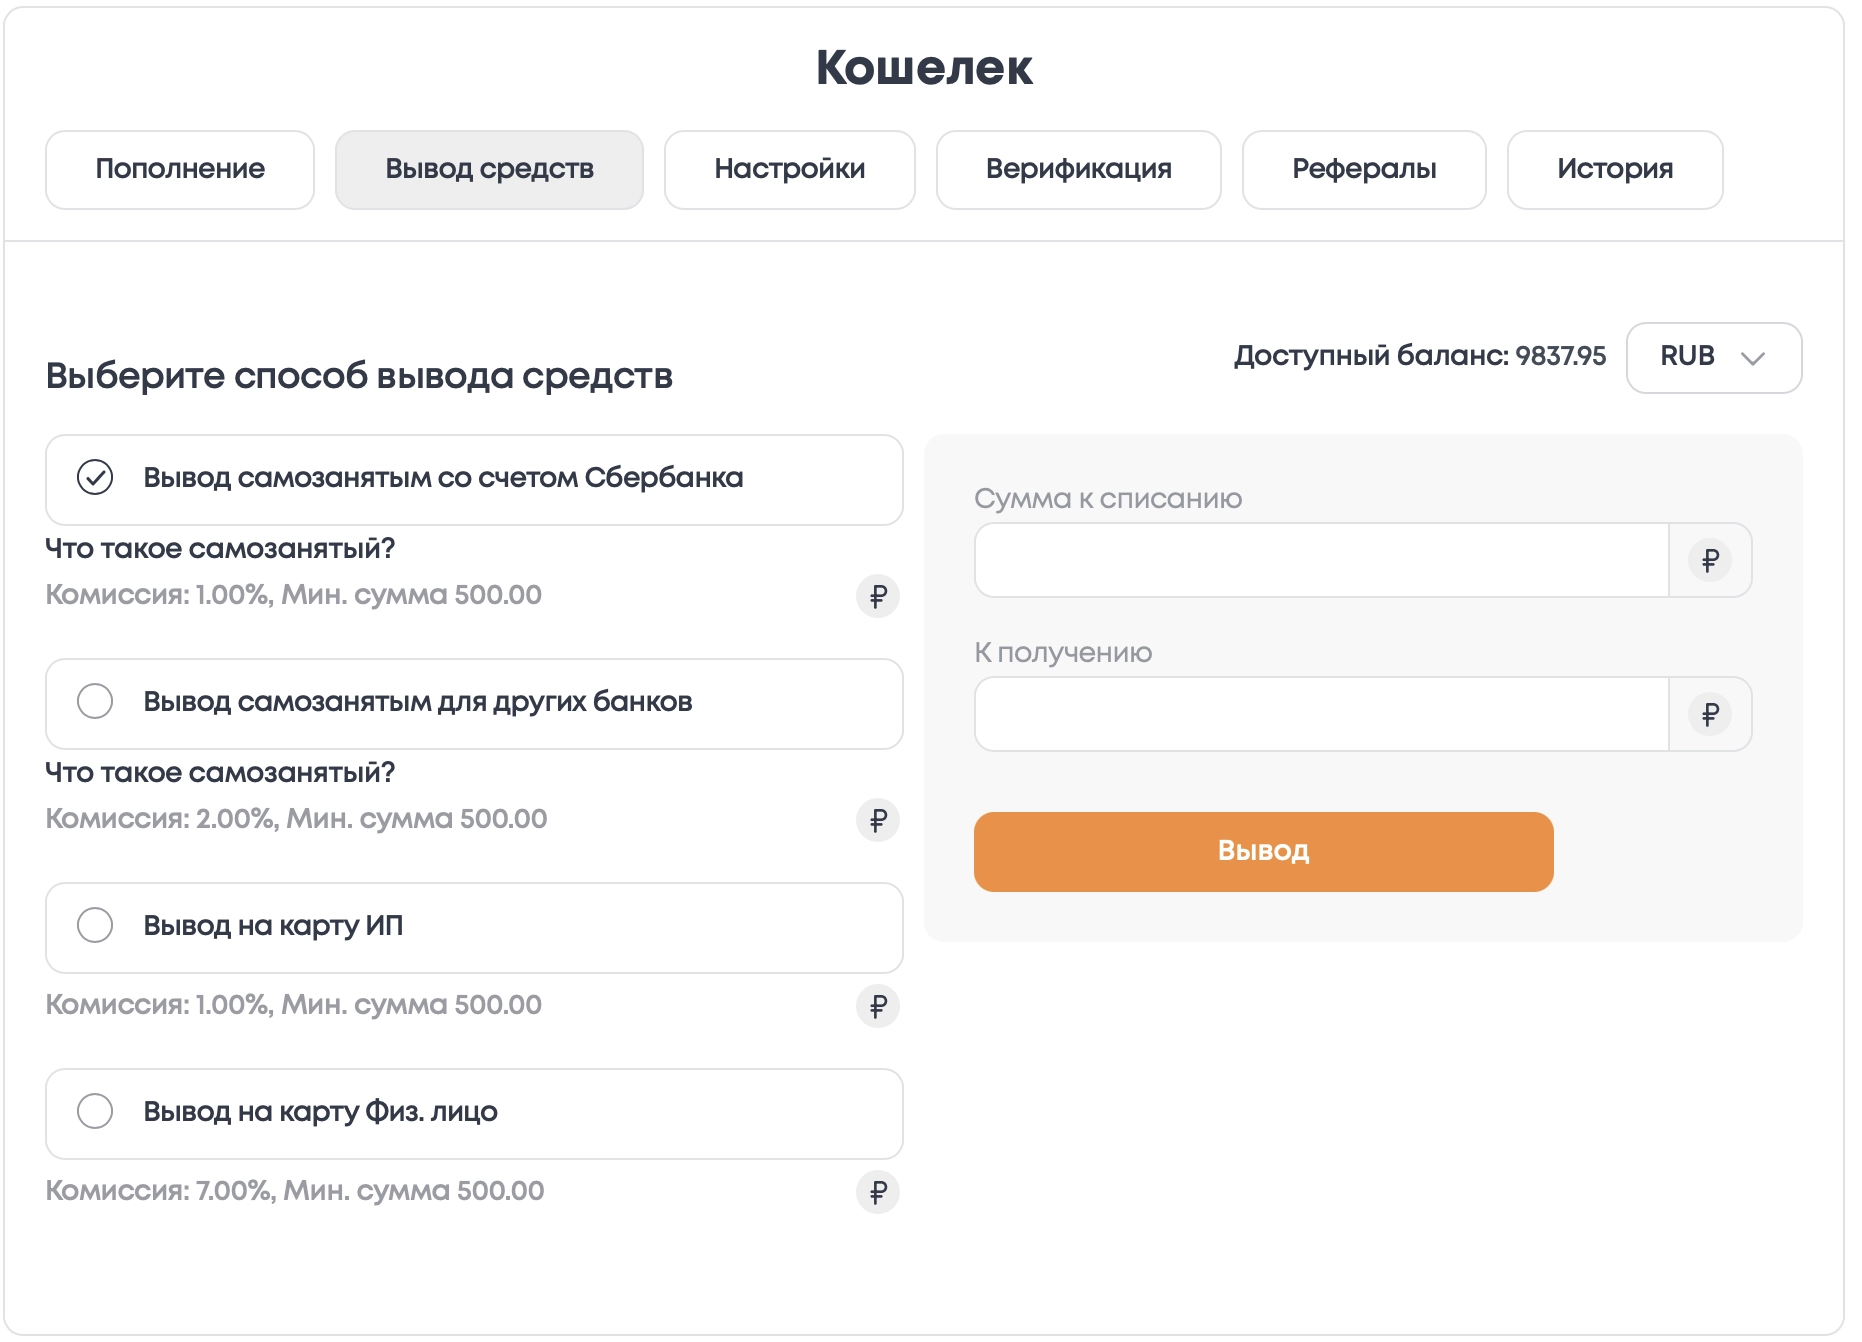Pick Вывод на карту Физ. лицо option

(x=474, y=1114)
